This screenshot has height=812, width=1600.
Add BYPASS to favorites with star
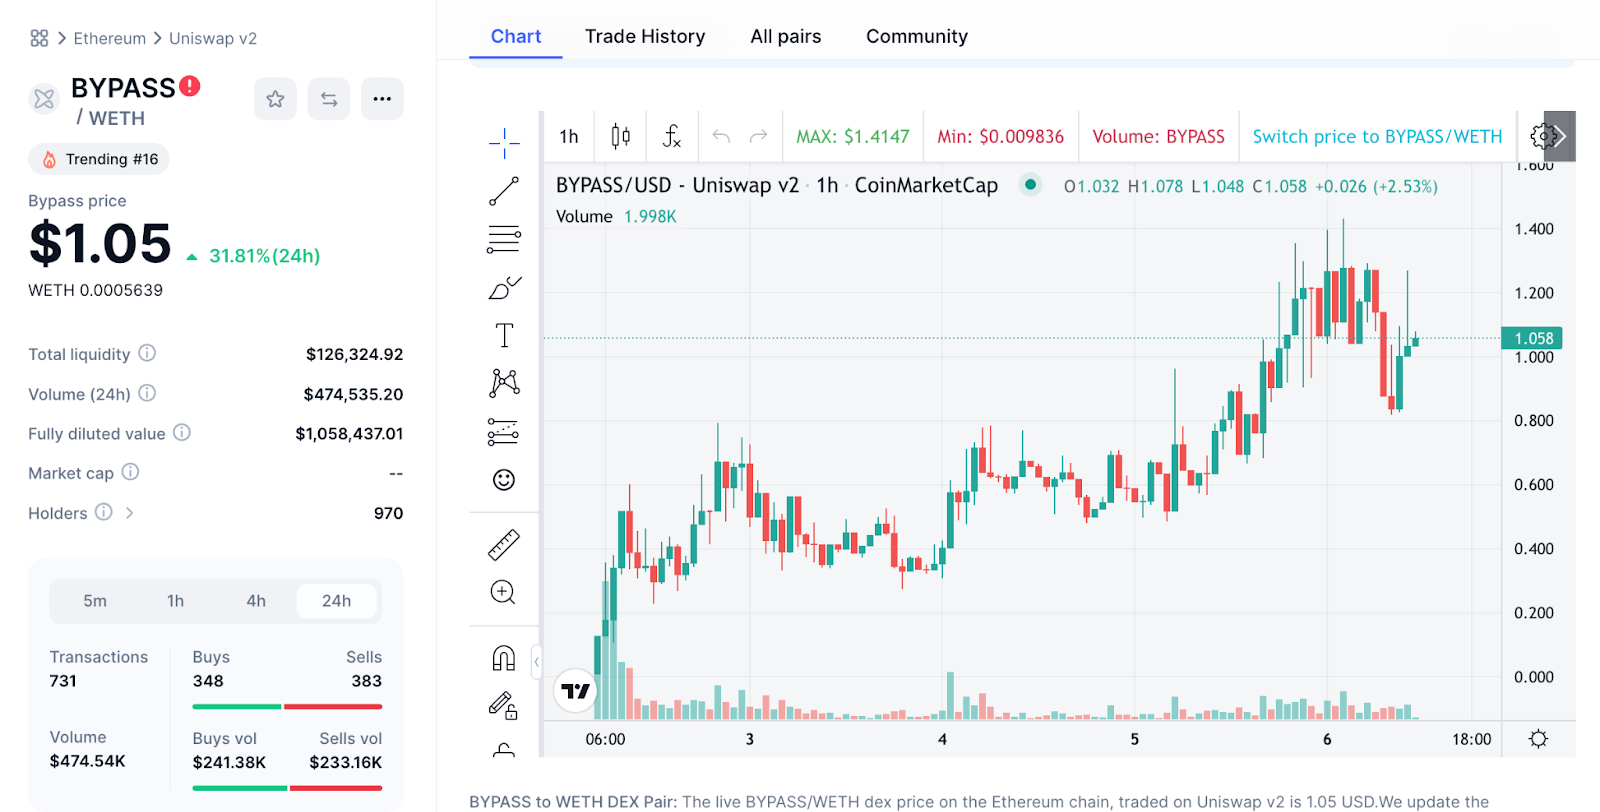click(x=275, y=99)
